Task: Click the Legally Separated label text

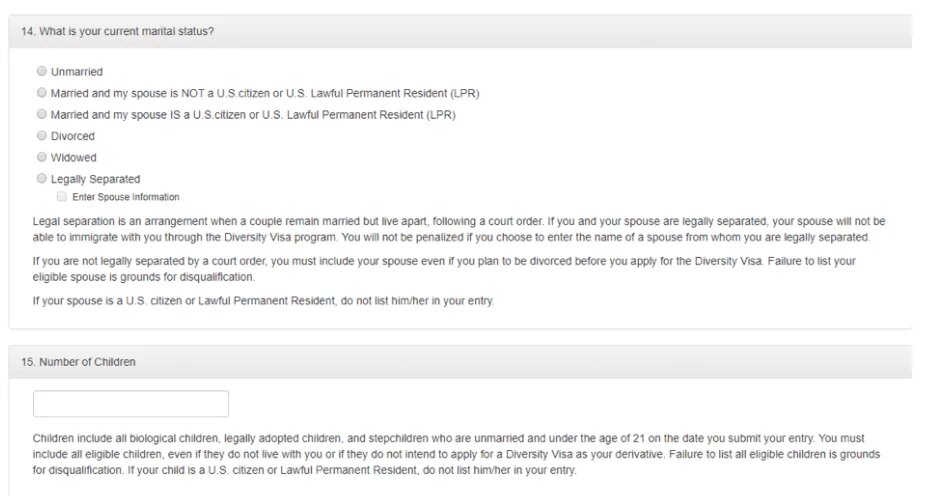Action: (x=95, y=179)
